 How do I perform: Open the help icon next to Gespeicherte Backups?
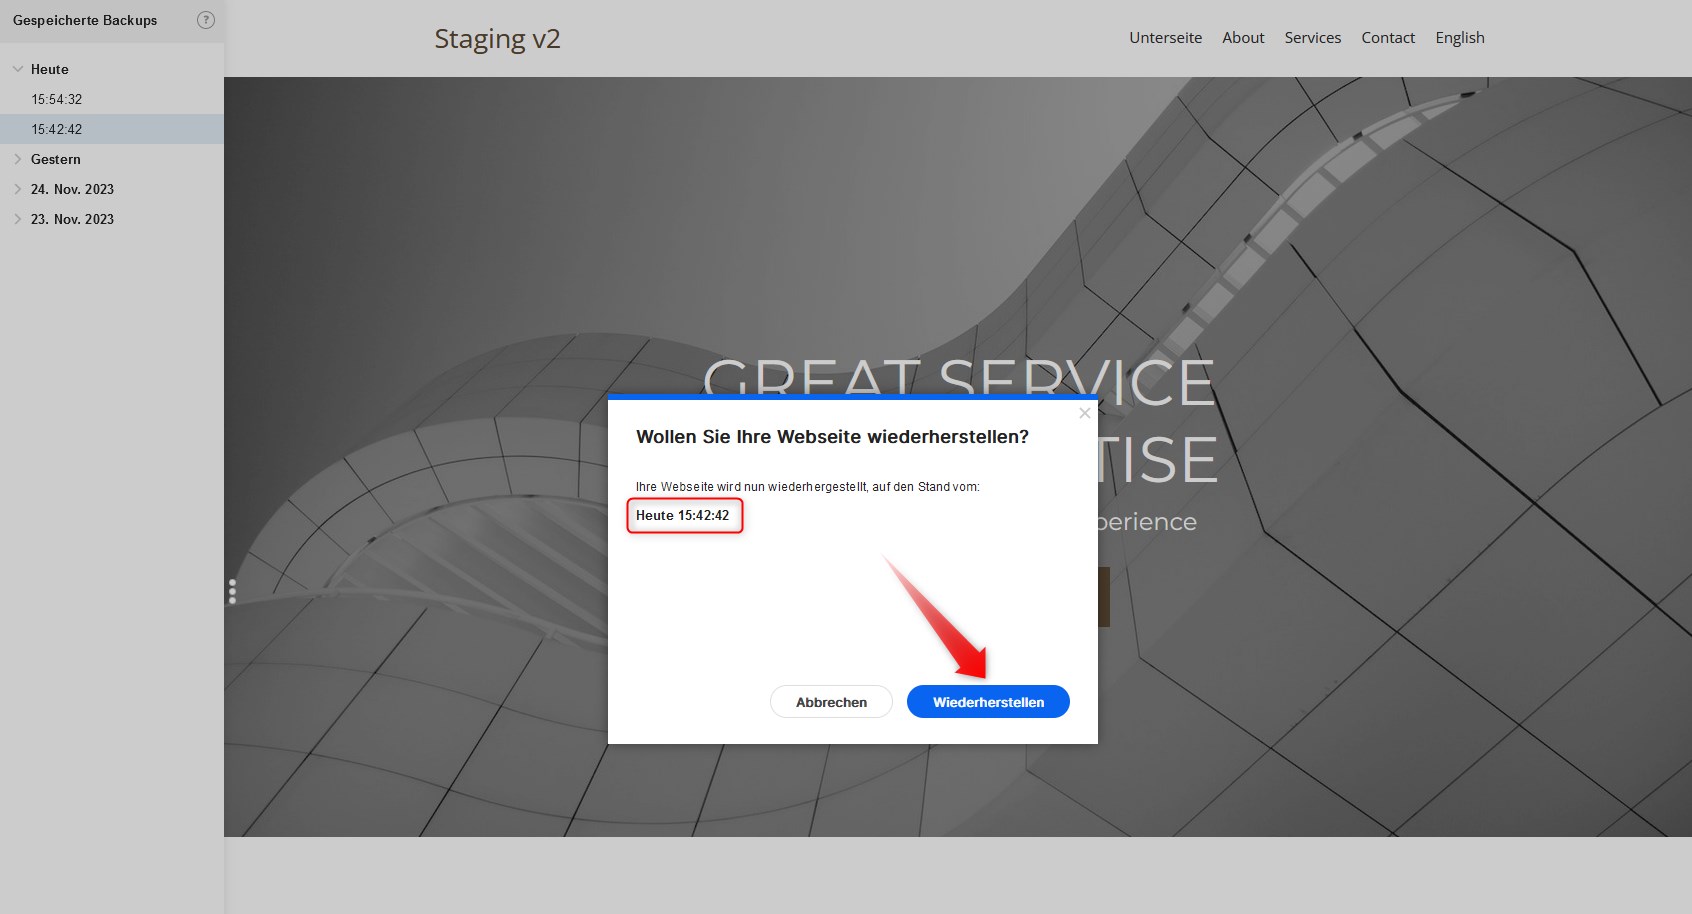pos(206,19)
